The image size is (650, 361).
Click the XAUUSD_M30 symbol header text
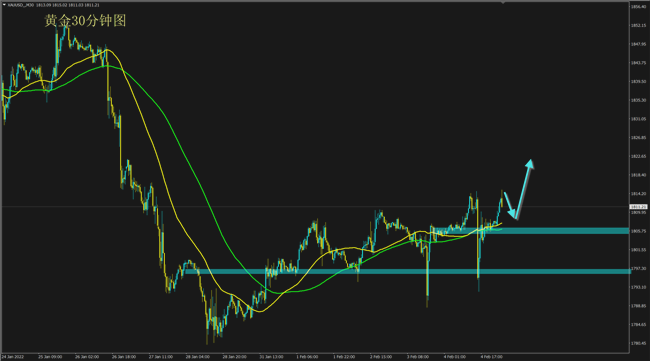pyautogui.click(x=21, y=5)
